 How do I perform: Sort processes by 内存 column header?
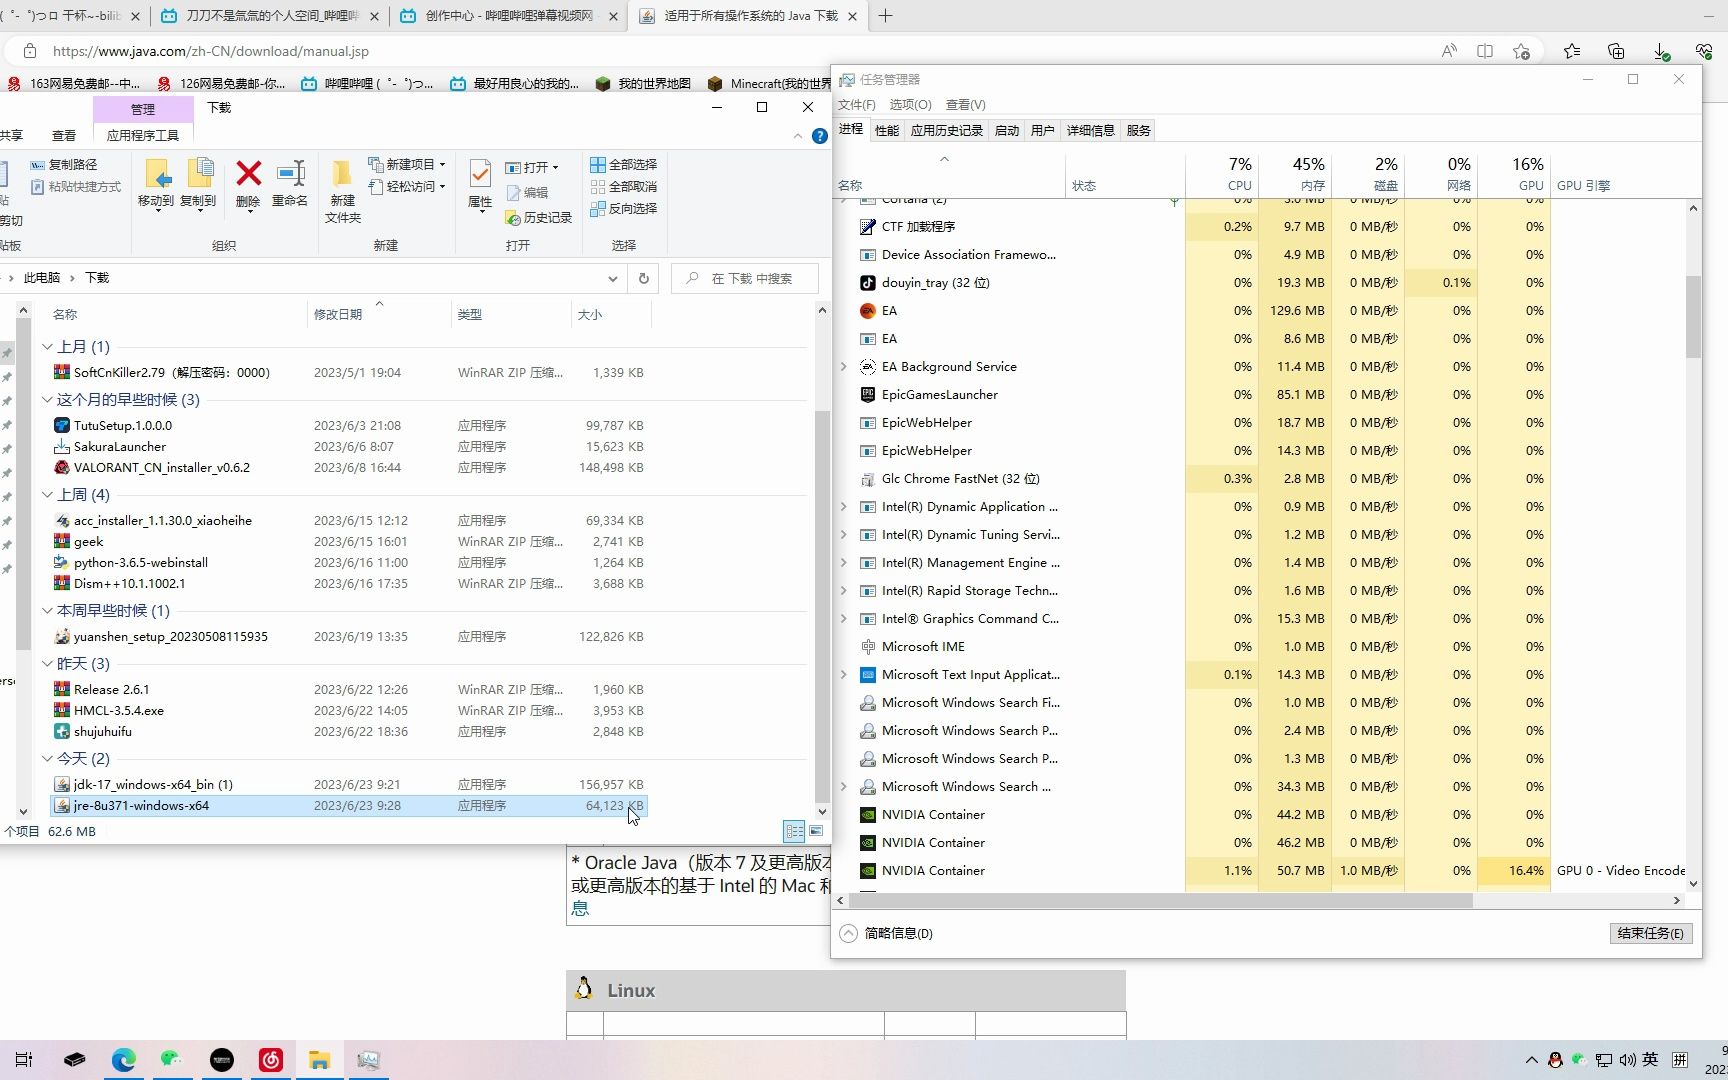click(x=1295, y=173)
